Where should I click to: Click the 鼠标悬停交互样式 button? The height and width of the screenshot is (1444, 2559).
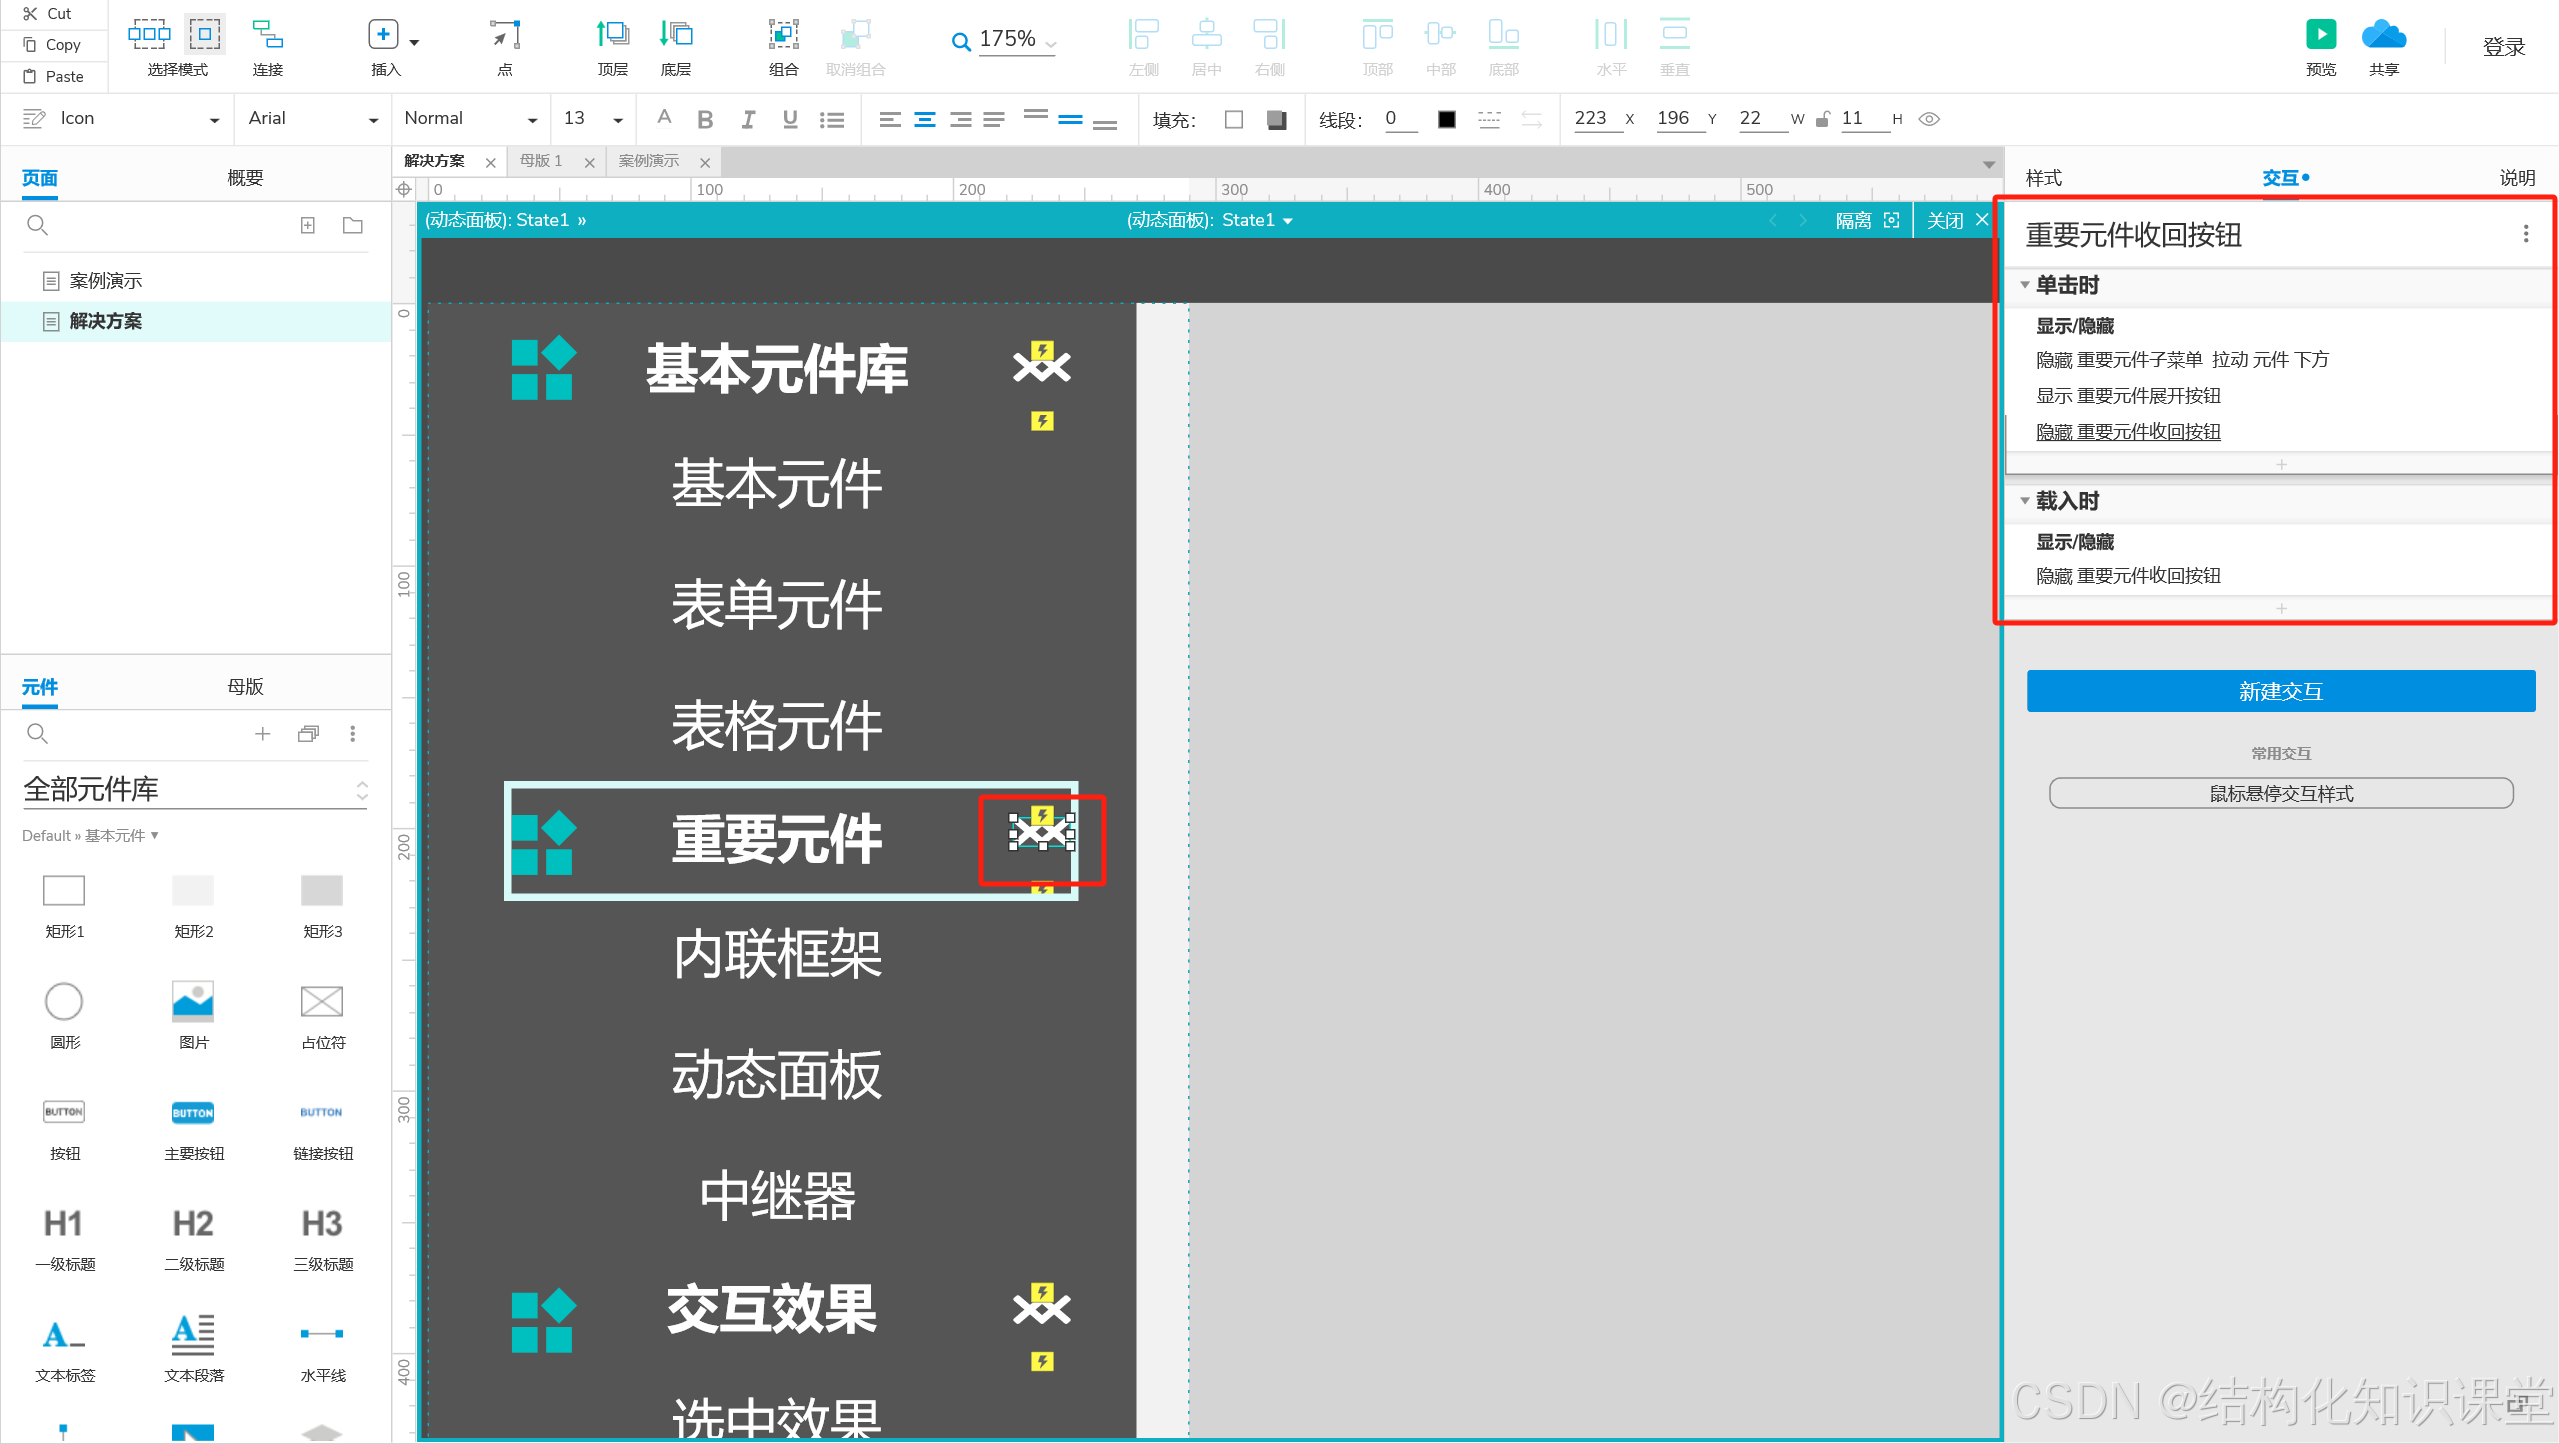2280,793
